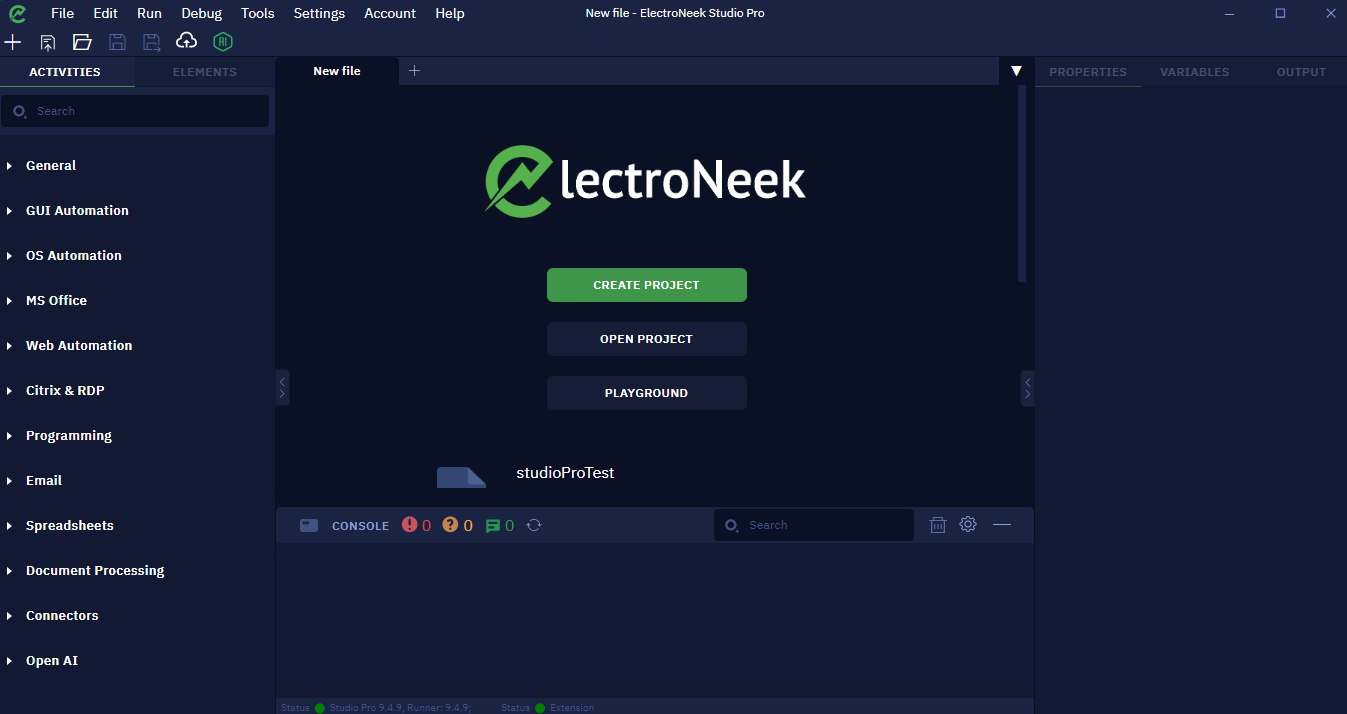1347x714 pixels.
Task: Switch to the ACTIVITIES tab
Action: point(65,72)
